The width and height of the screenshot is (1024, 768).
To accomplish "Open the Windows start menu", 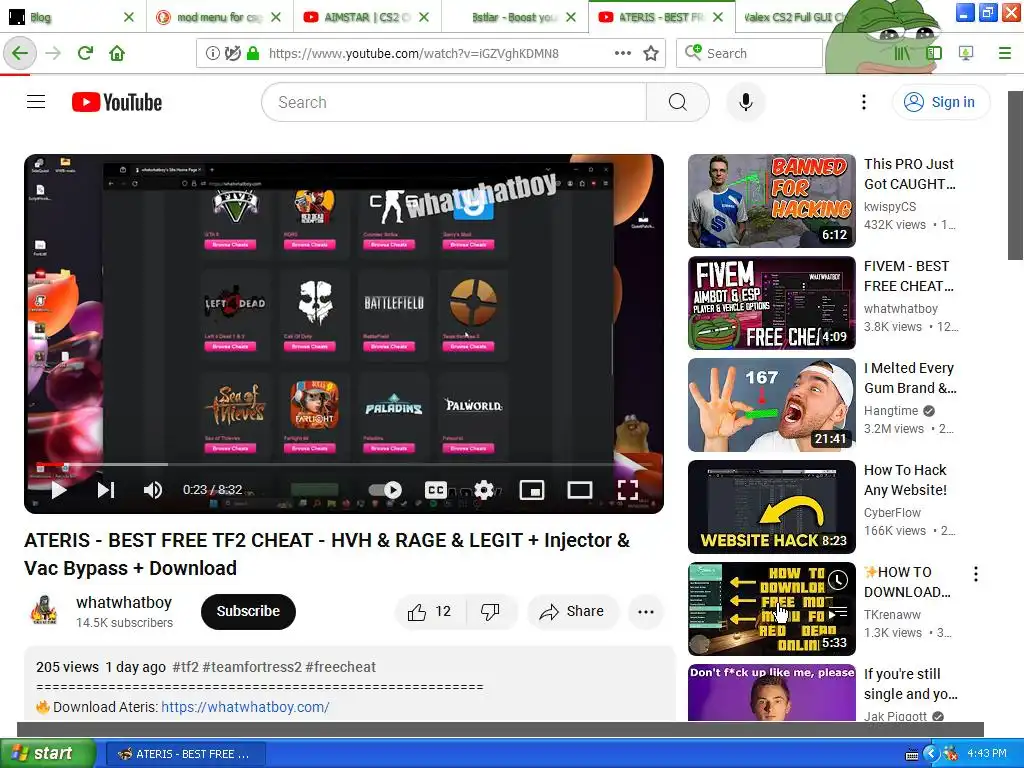I will coord(48,753).
